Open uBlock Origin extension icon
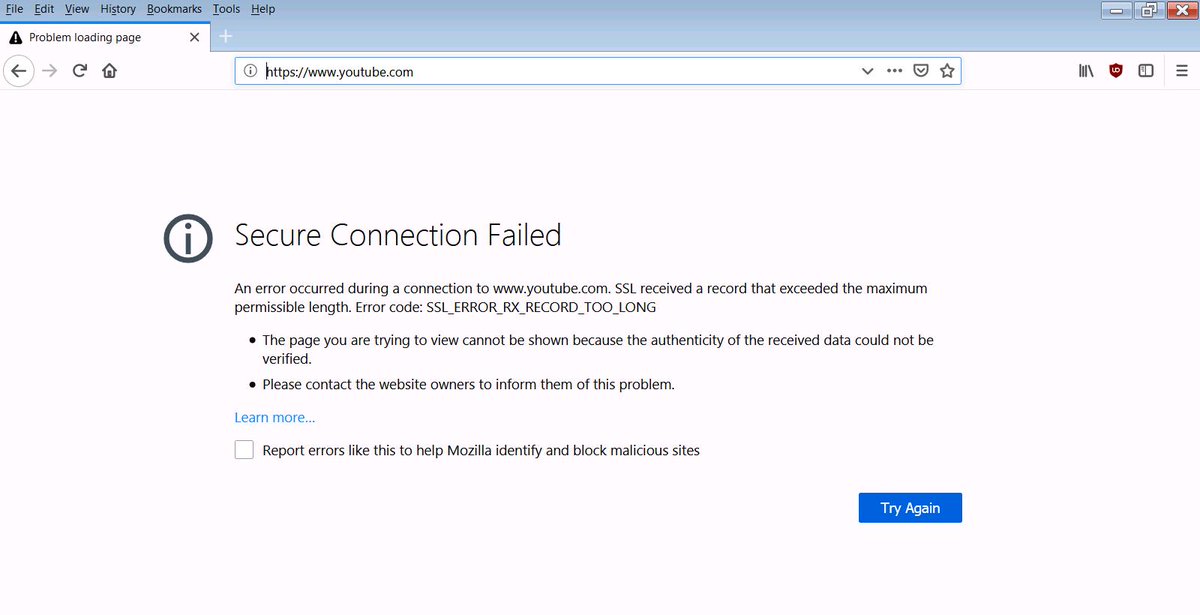The width and height of the screenshot is (1200, 615). (x=1116, y=71)
